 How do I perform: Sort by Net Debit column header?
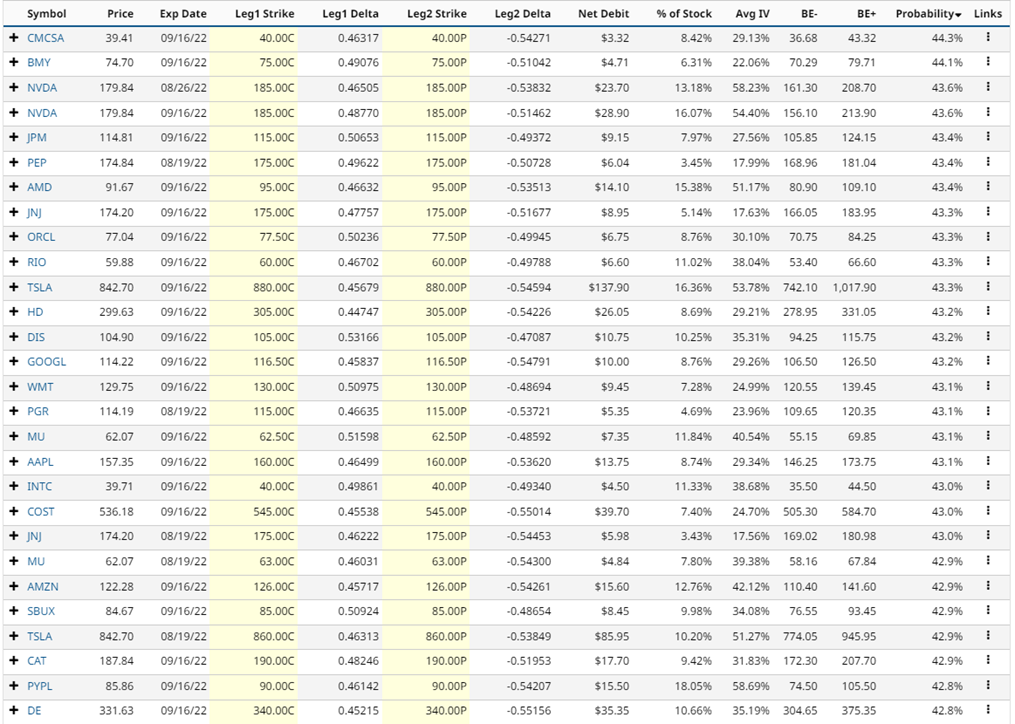603,14
